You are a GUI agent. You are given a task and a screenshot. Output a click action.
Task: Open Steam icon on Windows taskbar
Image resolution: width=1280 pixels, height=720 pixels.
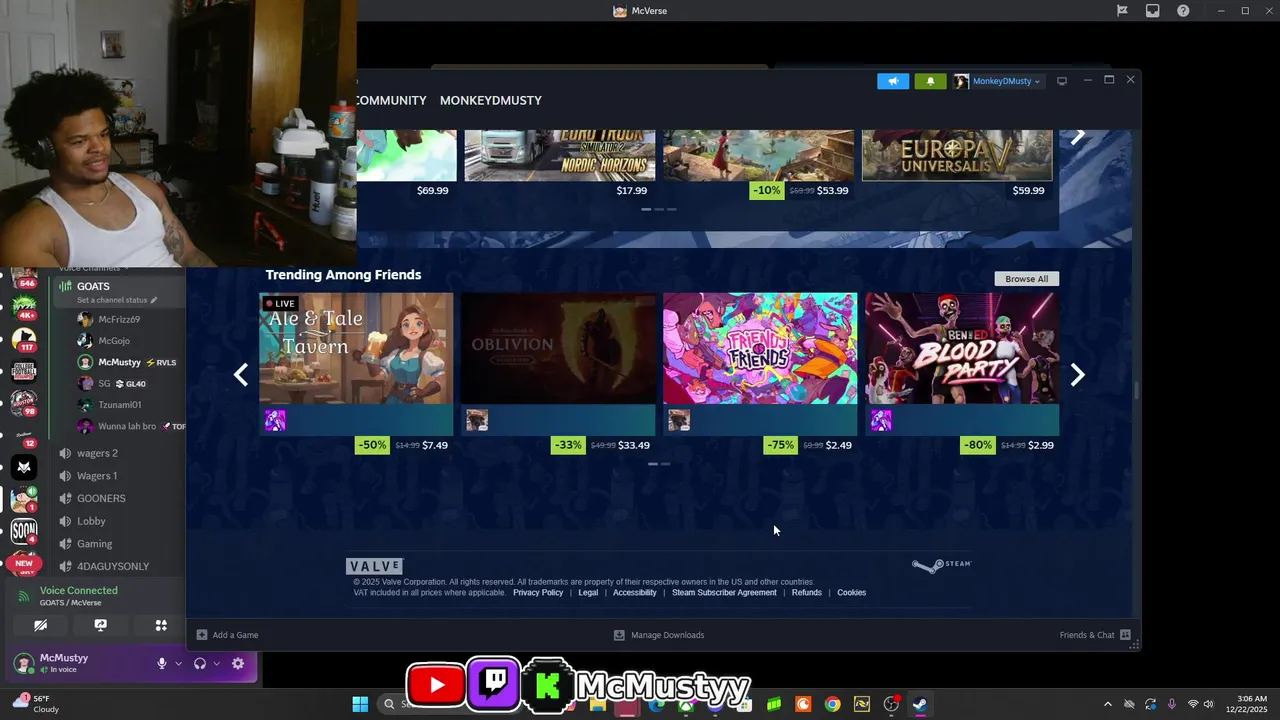tap(920, 704)
